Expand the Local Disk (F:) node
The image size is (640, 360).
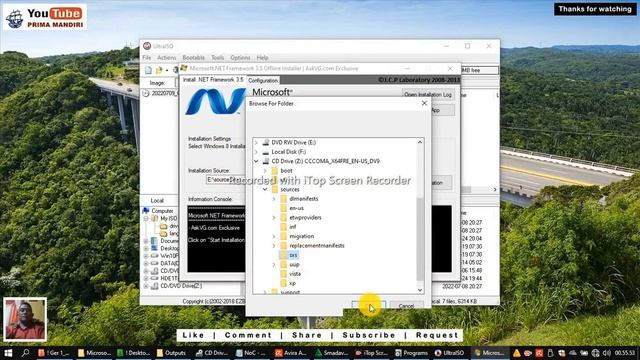click(256, 152)
